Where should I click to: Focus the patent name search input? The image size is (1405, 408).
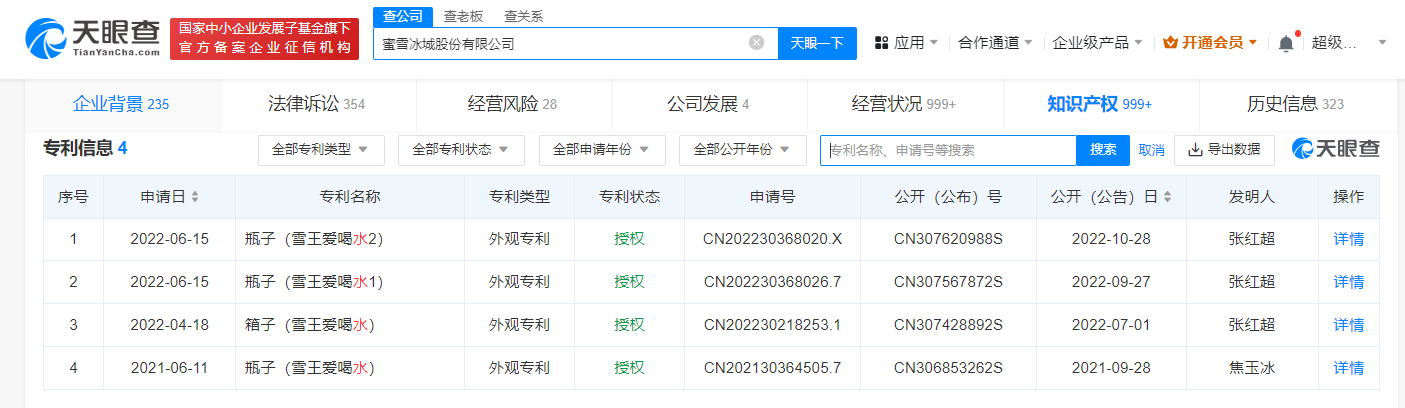point(948,150)
